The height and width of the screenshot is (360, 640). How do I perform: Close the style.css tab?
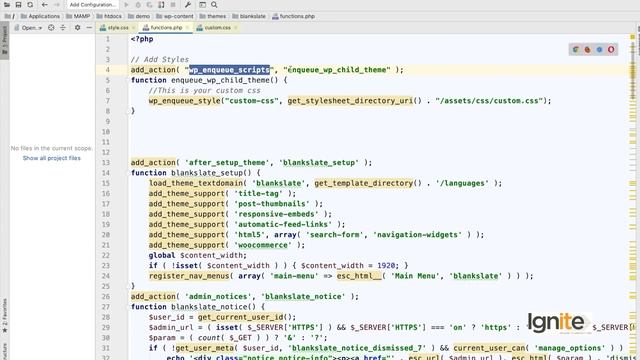coord(133,28)
